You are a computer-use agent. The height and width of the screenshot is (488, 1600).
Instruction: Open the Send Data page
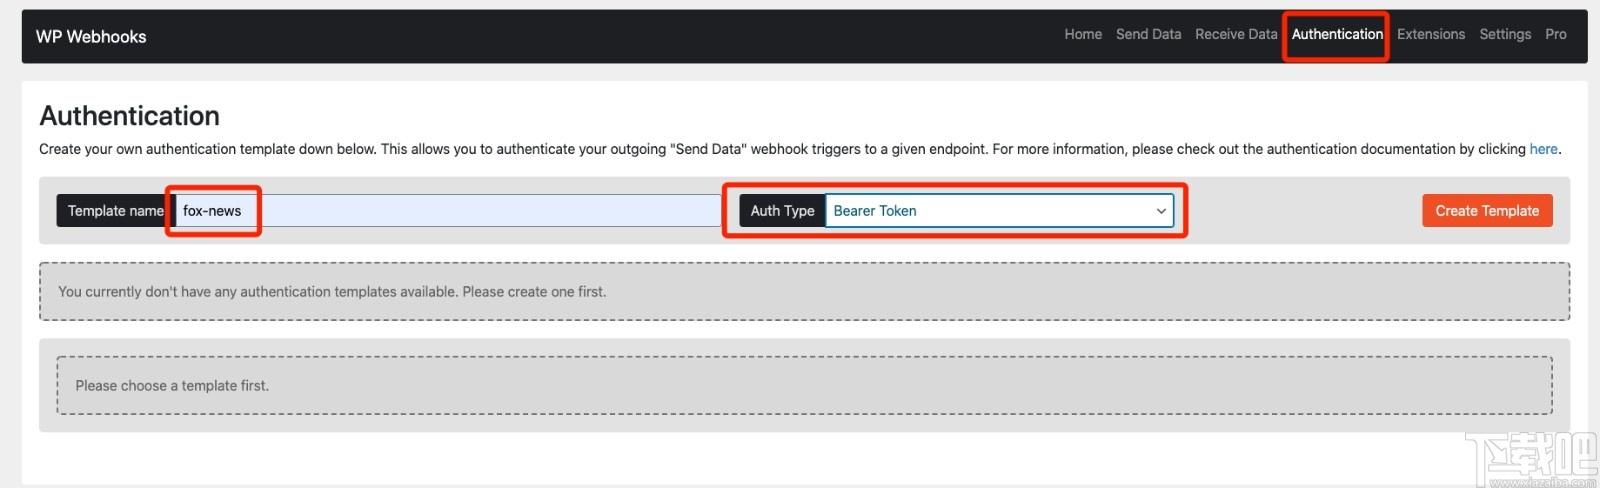point(1148,34)
